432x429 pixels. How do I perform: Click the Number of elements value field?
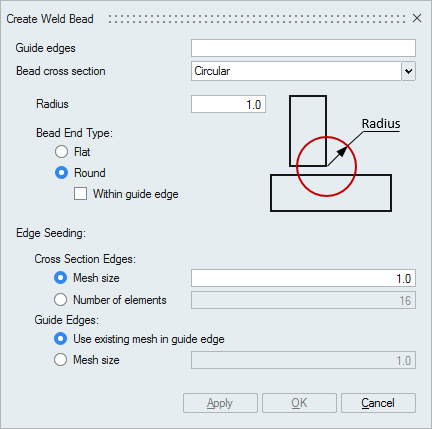tap(303, 300)
